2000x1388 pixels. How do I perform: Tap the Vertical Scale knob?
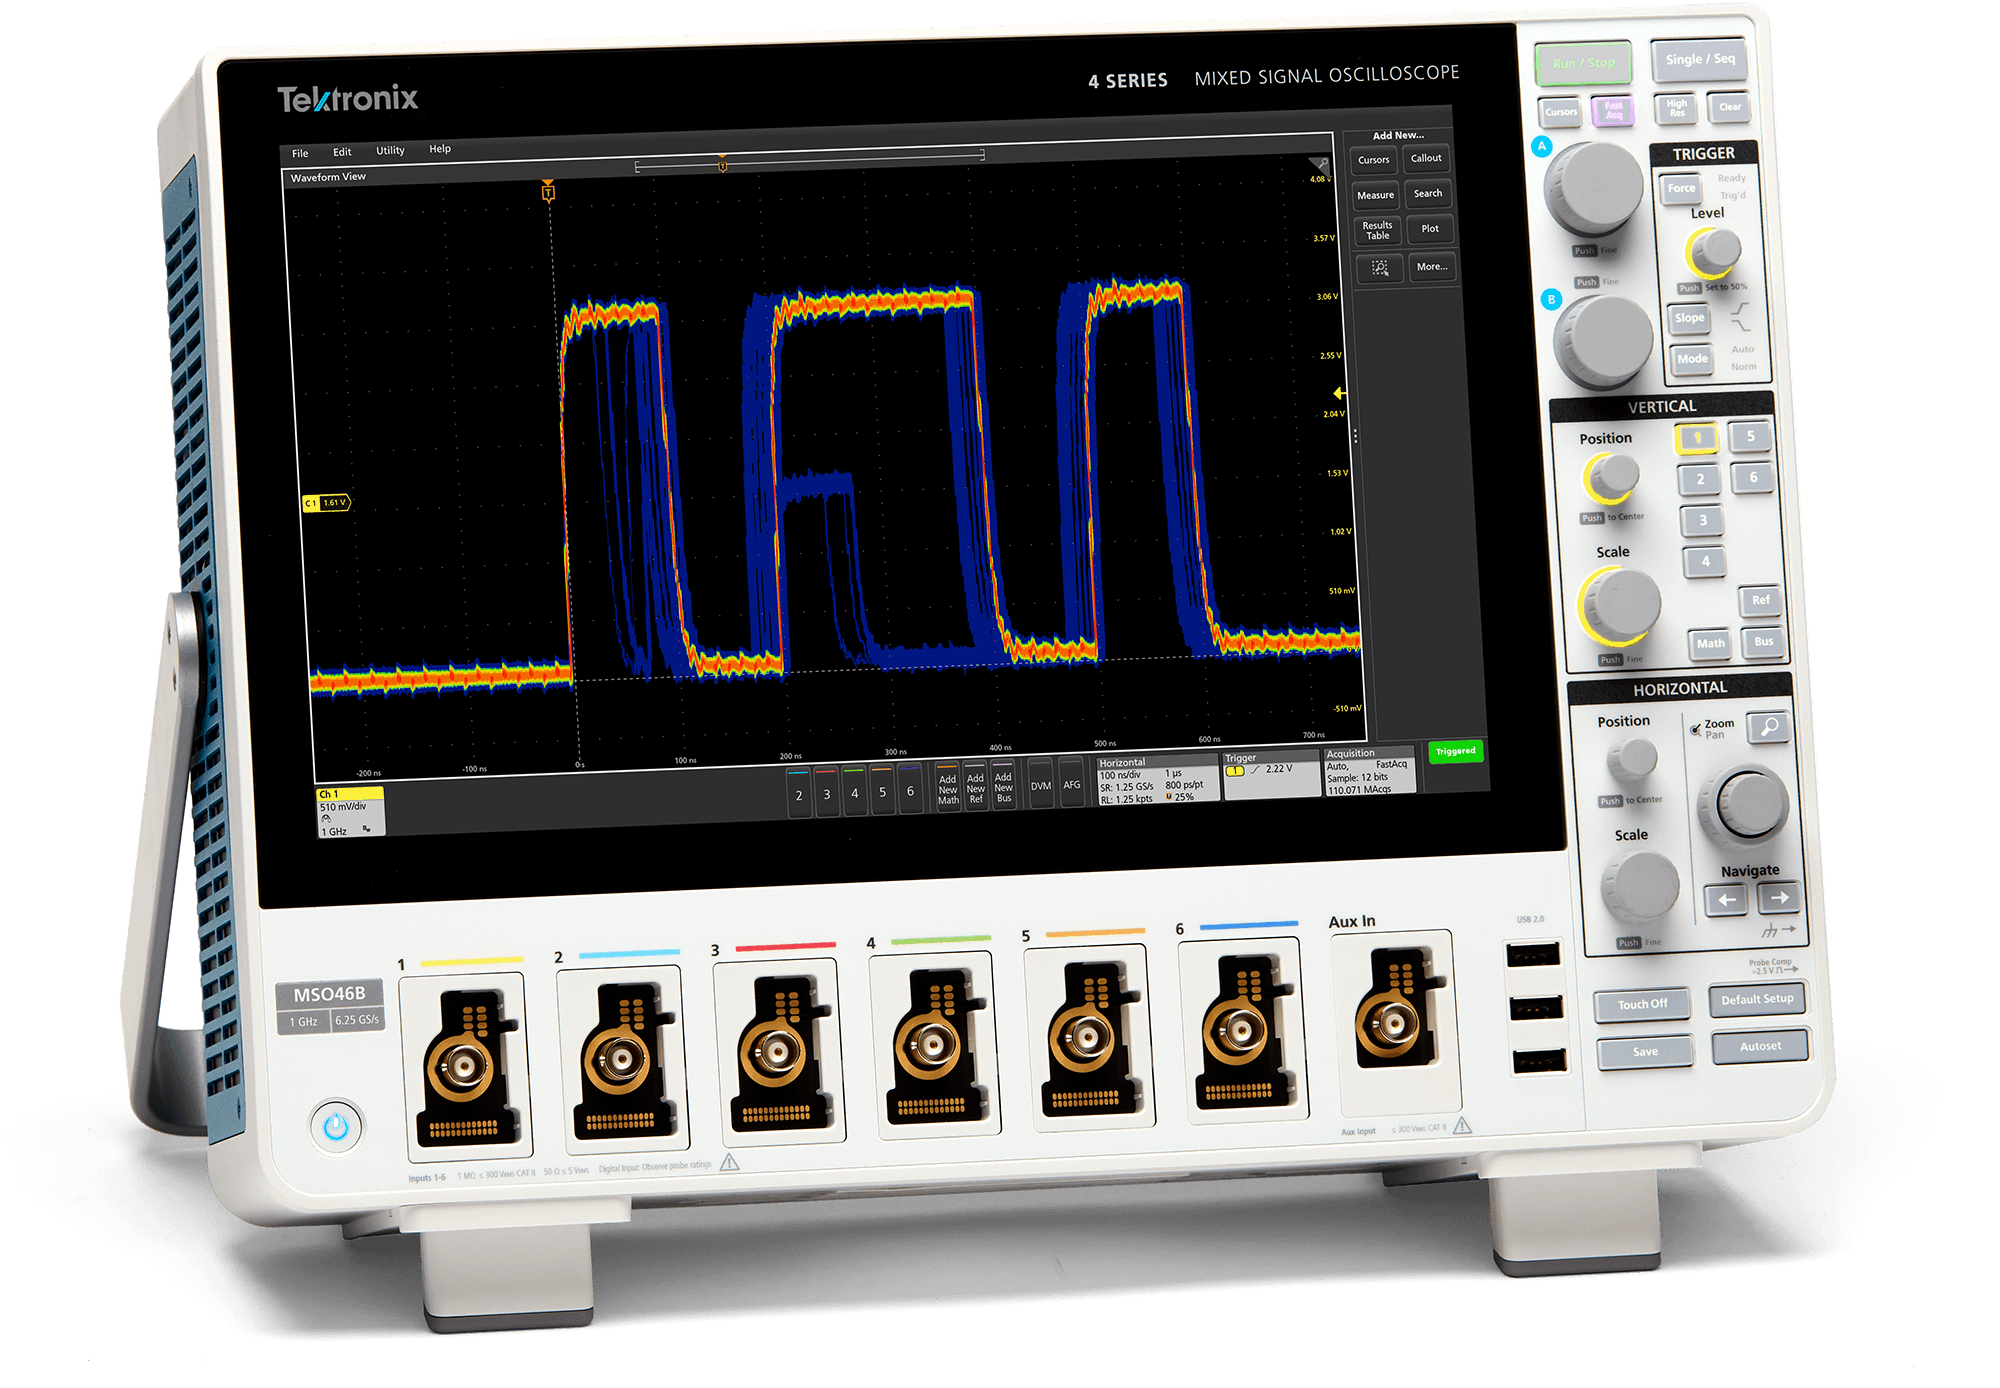[x=1622, y=605]
